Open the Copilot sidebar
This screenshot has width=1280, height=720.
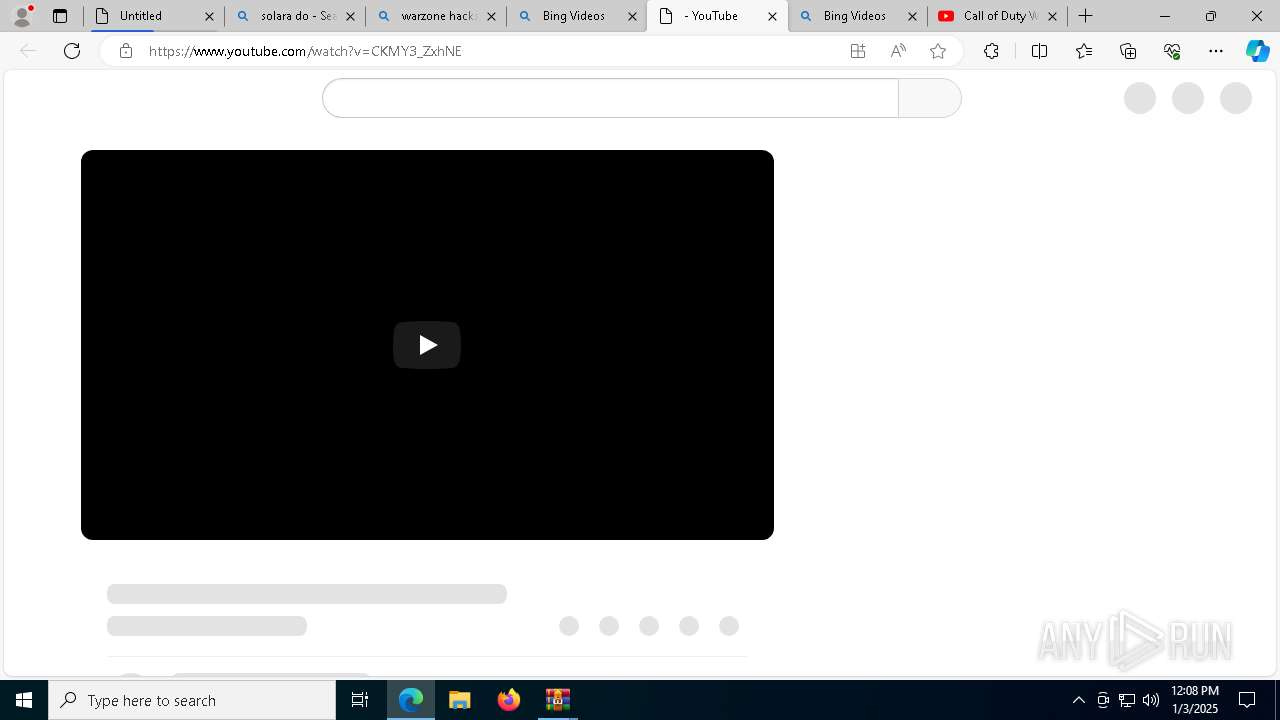tap(1258, 51)
